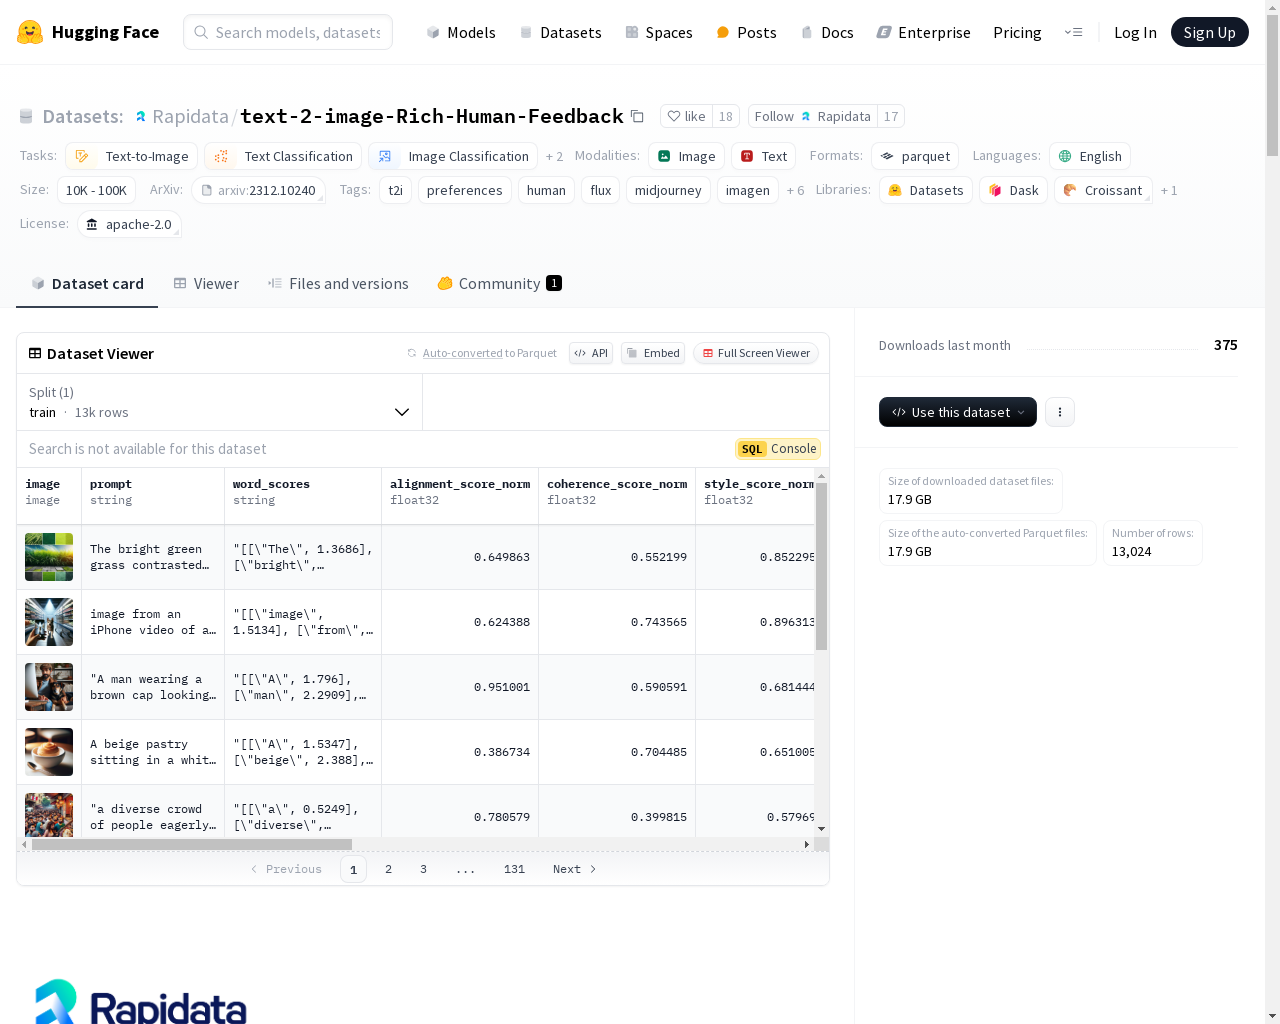The image size is (1280, 1024).
Task: Open the man wearing brown cap thumbnail
Action: point(49,687)
